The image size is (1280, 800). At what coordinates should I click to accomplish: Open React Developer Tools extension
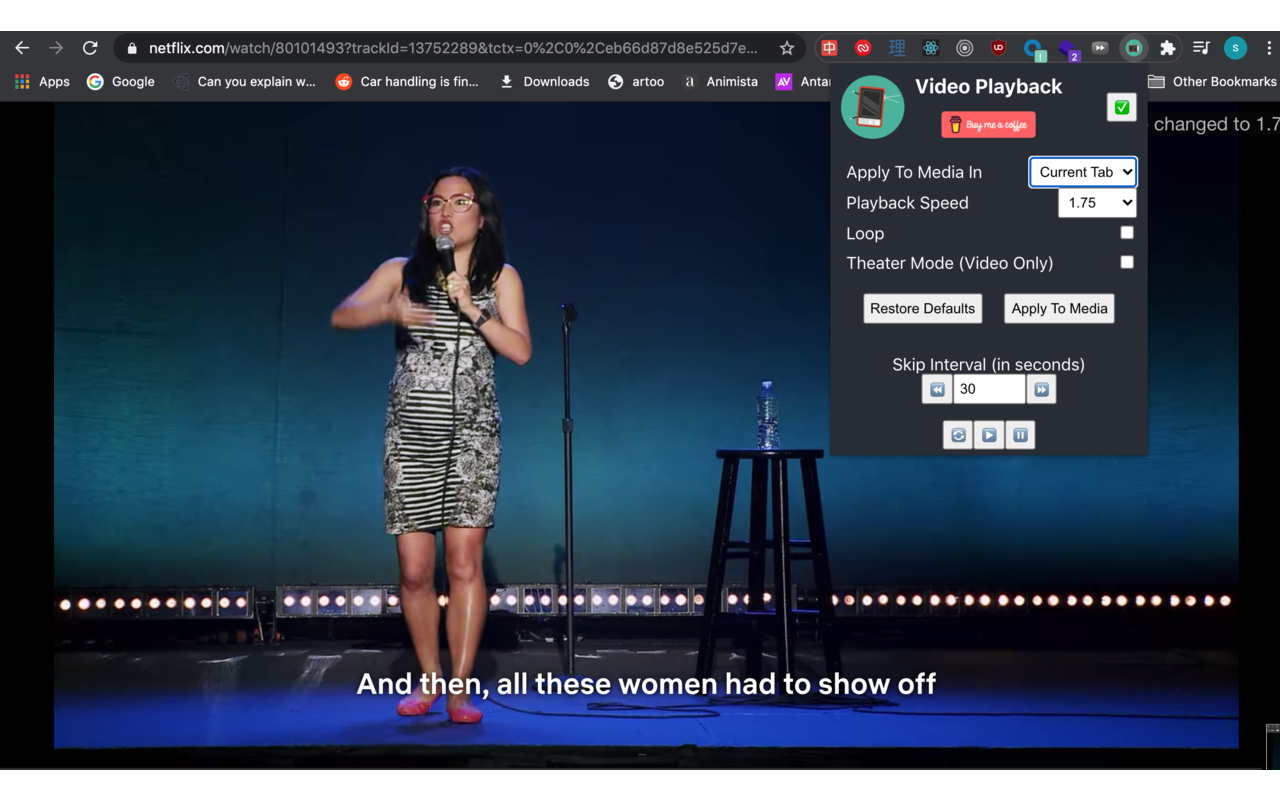931,48
